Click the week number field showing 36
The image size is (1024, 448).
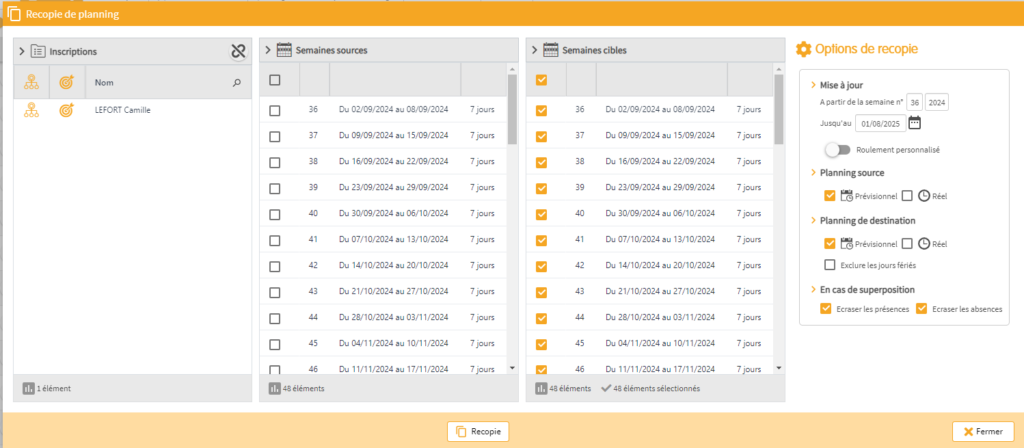tap(913, 102)
